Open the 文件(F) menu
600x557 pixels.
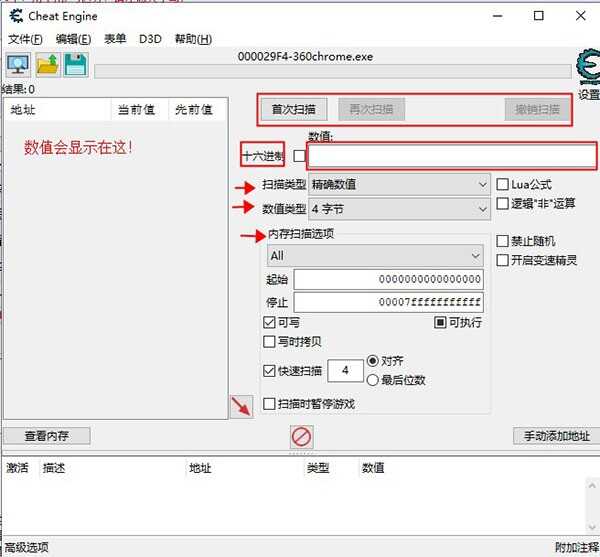25,39
